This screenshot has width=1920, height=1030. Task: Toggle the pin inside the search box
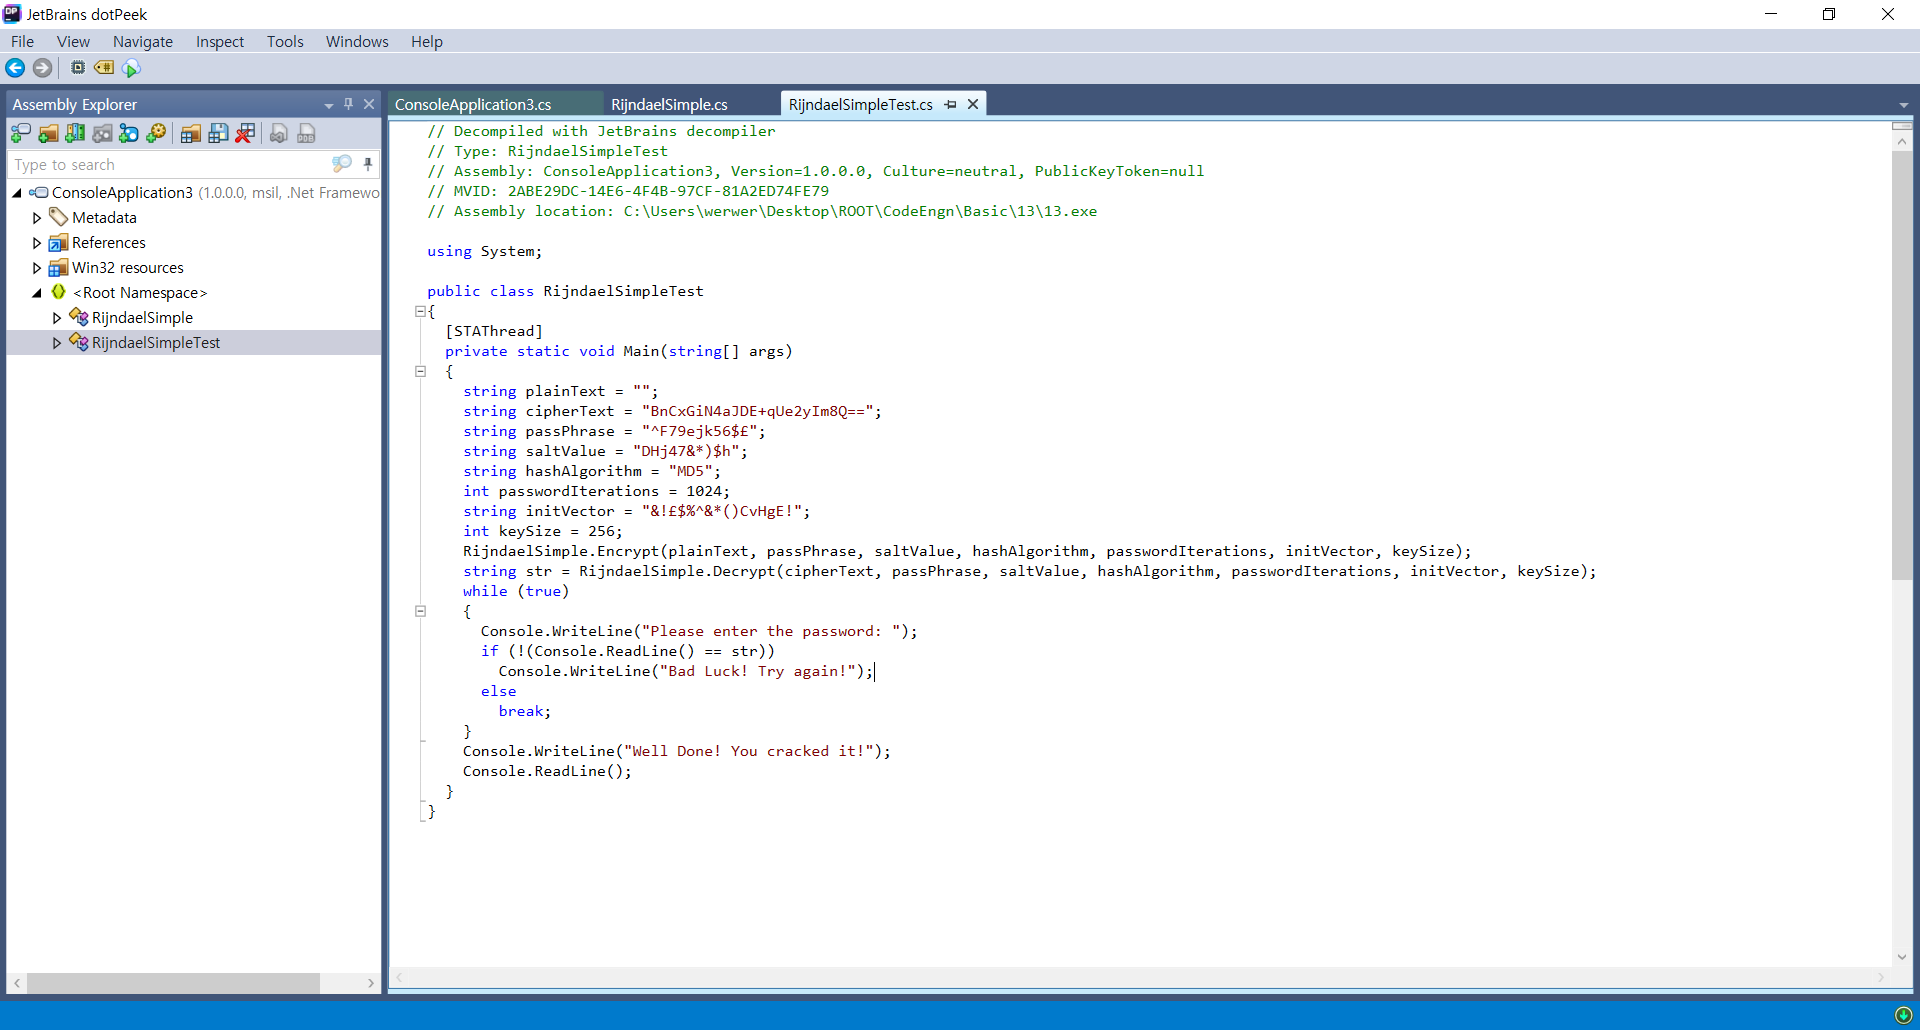pos(368,163)
